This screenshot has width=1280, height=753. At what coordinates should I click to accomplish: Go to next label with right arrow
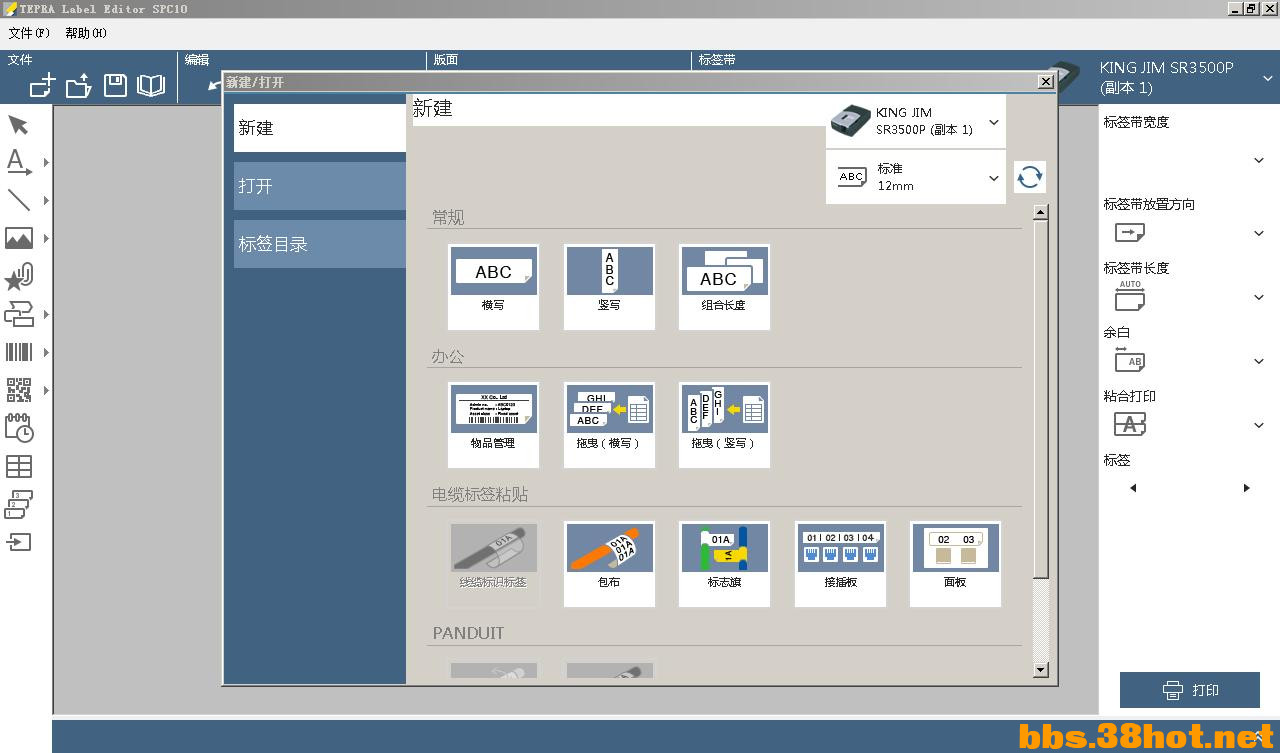click(1246, 488)
